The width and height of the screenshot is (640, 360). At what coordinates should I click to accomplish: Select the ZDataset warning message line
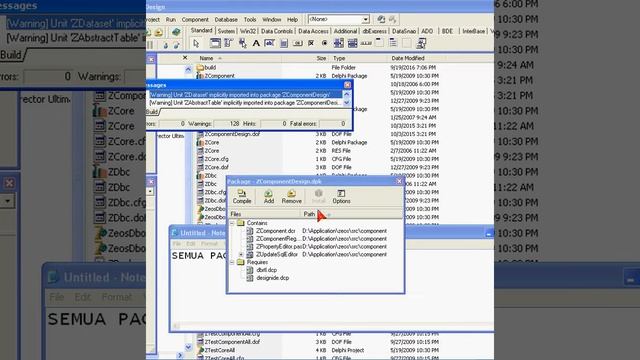point(245,95)
